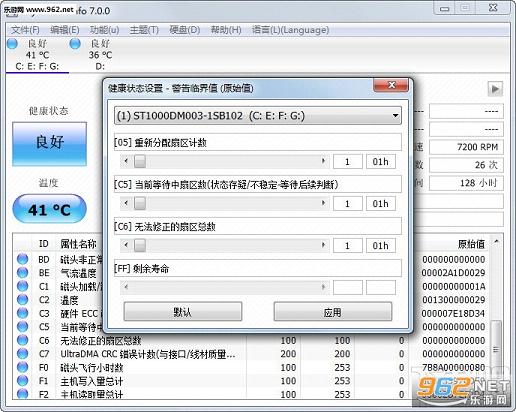The height and width of the screenshot is (412, 516).
Task: Click raw value 000007E18D34
Action: pos(453,313)
